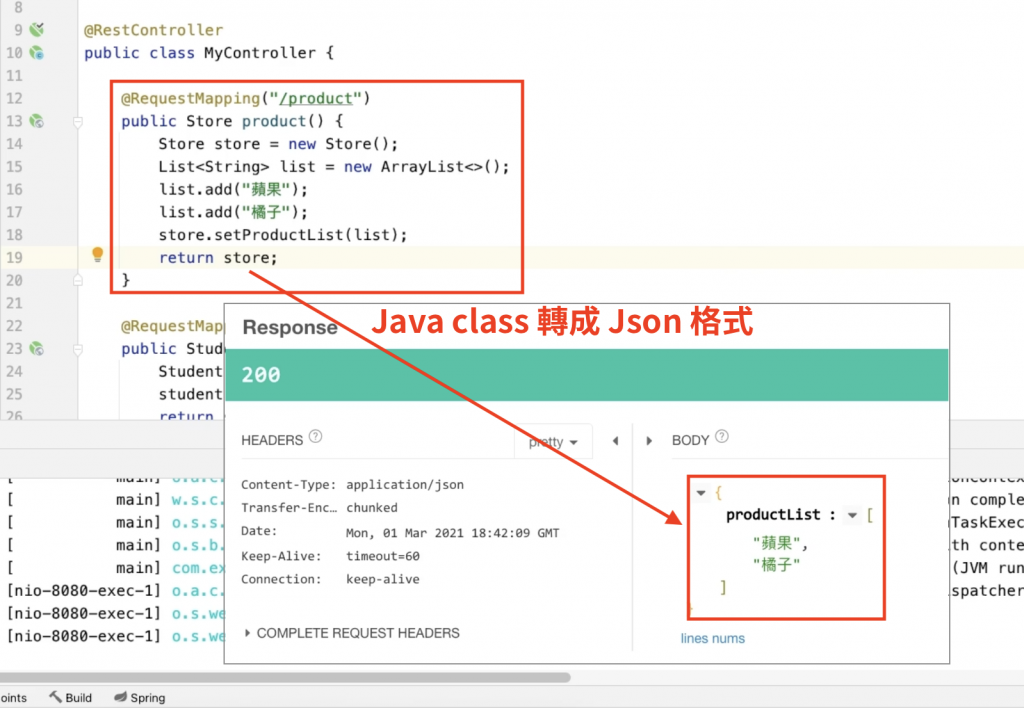Click the Content-Type header name
This screenshot has height=708, width=1024.
(288, 485)
